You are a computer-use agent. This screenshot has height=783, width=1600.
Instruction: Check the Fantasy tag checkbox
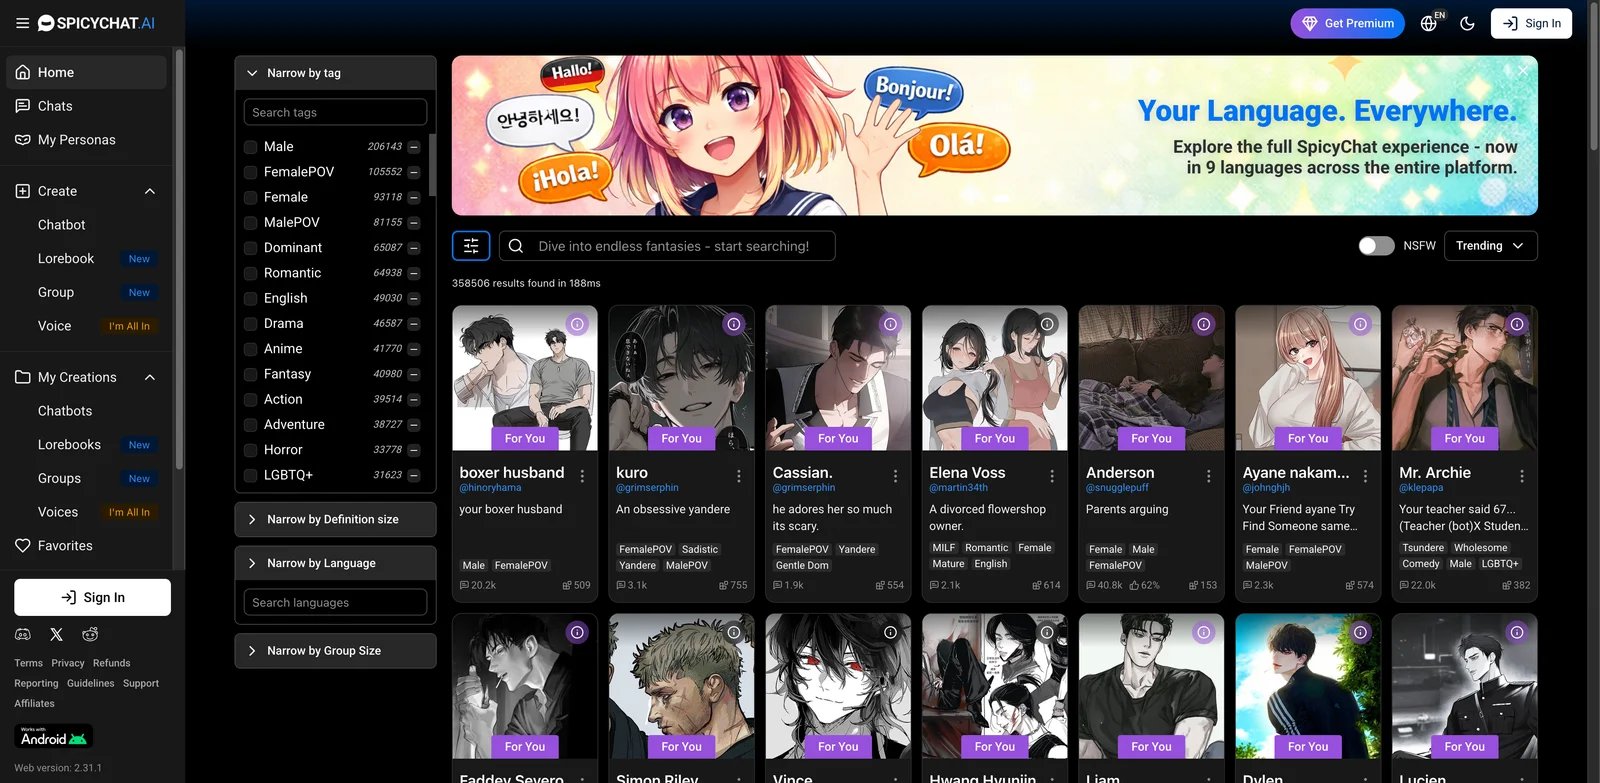coord(251,374)
